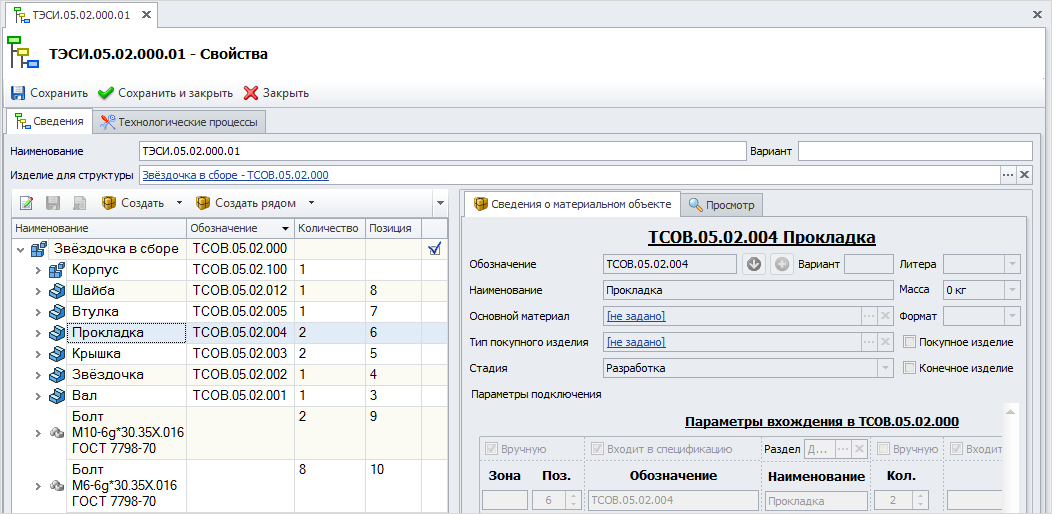Enable the Конечное изделие checkbox

coord(909,368)
